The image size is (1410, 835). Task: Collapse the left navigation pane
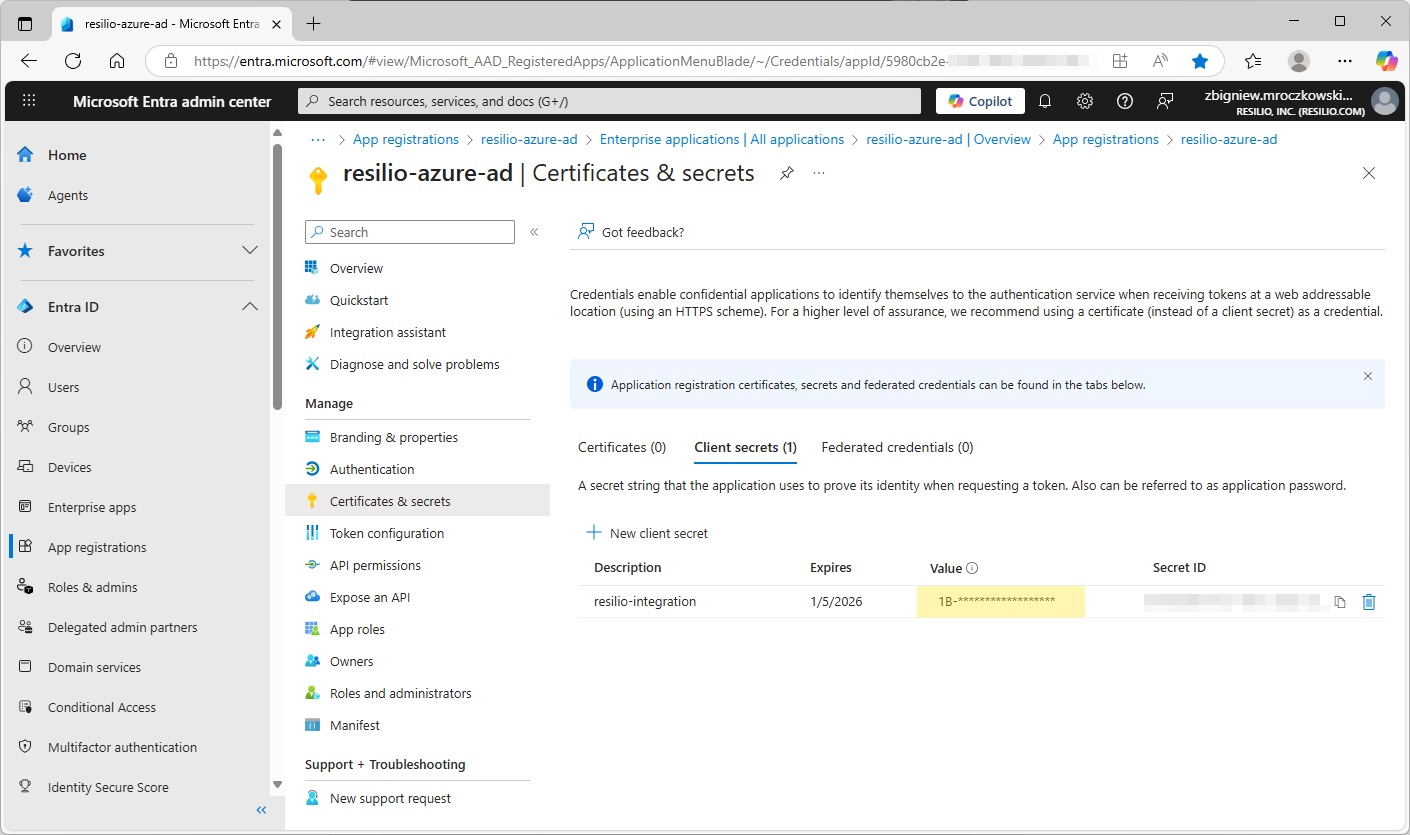(x=261, y=810)
